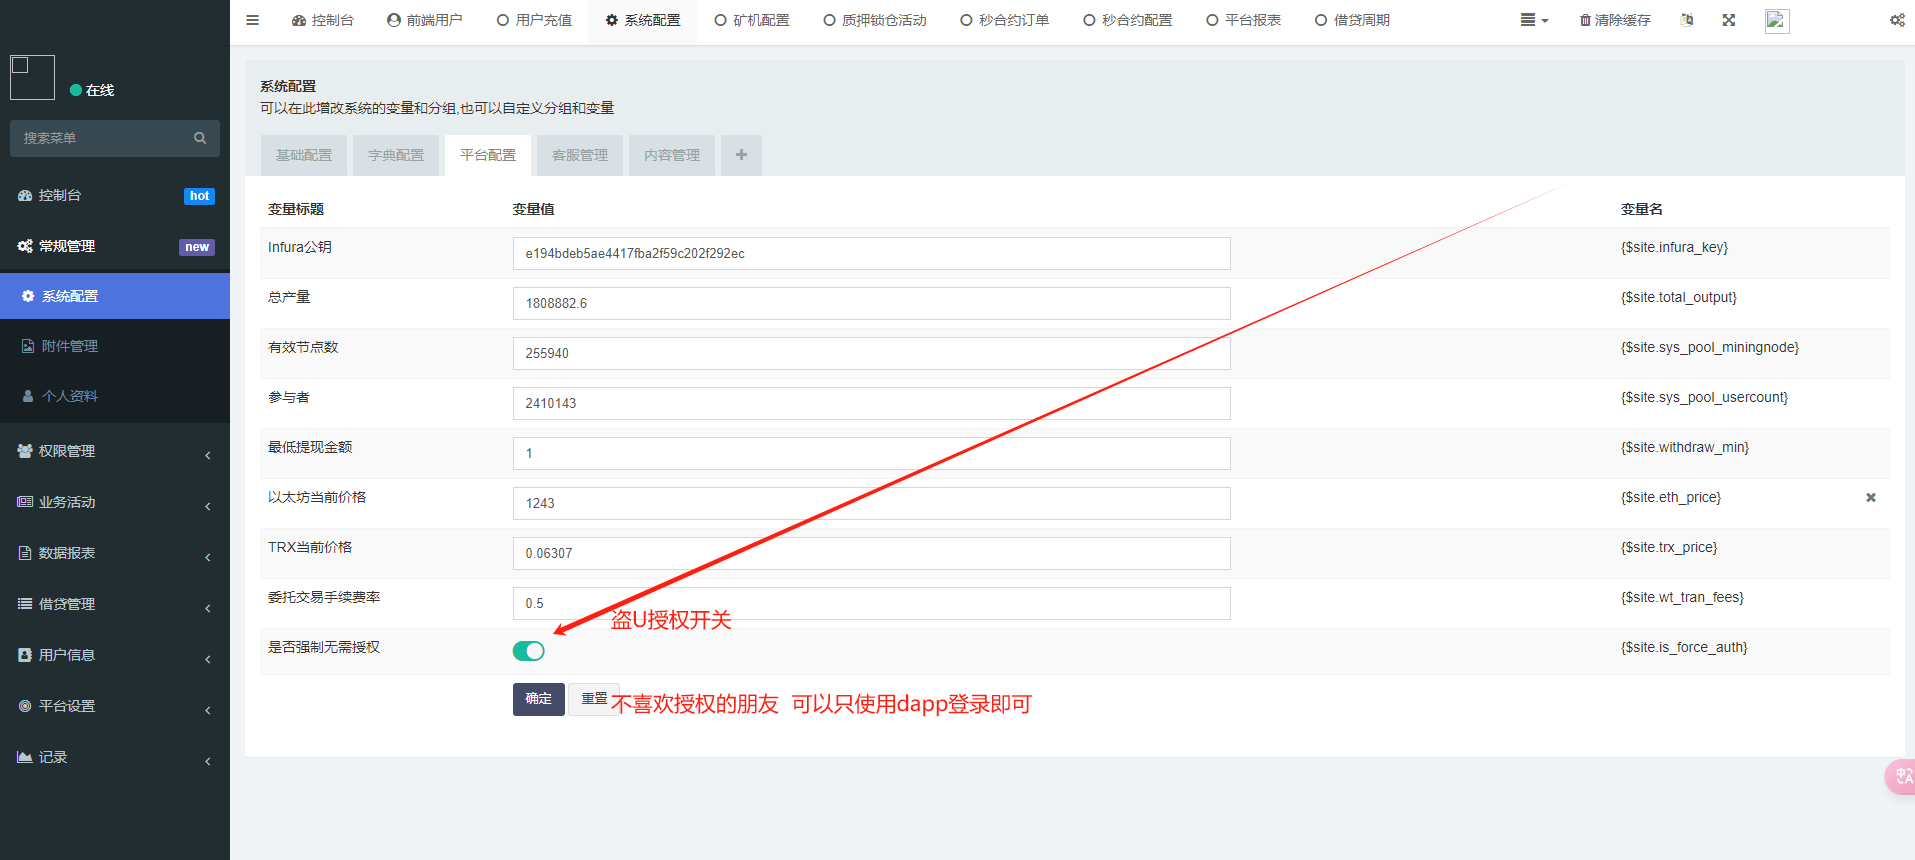
Task: Click the 重置 reset button
Action: coord(593,699)
